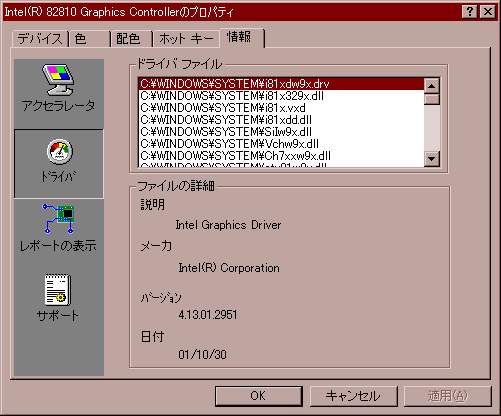This screenshot has height=416, width=501.
Task: Confirm with the OK button
Action: point(259,396)
